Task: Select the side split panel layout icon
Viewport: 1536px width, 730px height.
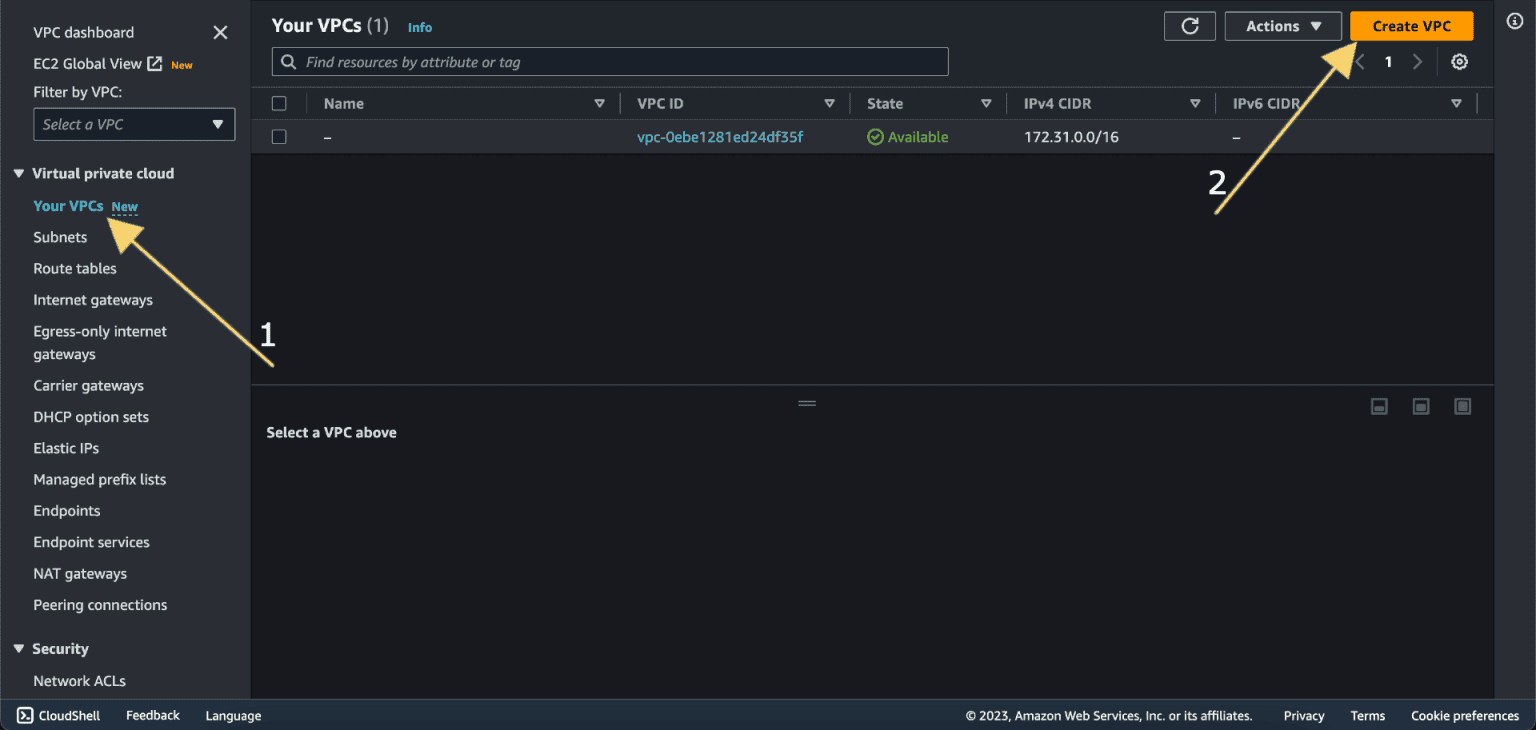Action: click(1421, 406)
